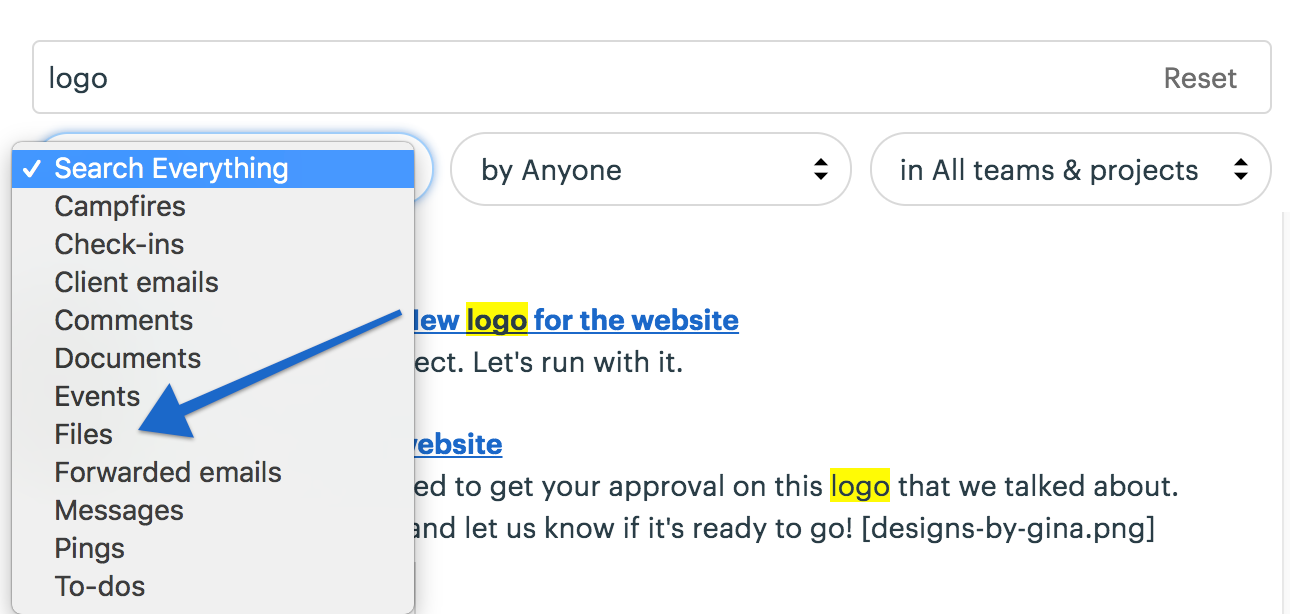The image size is (1290, 614).
Task: Open the 'in All teams & projects' filter
Action: click(x=1070, y=170)
